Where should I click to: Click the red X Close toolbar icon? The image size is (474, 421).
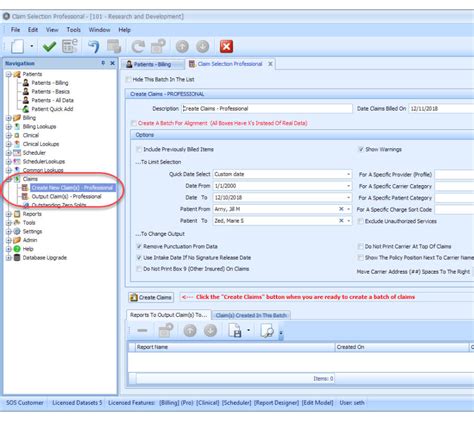click(x=226, y=46)
